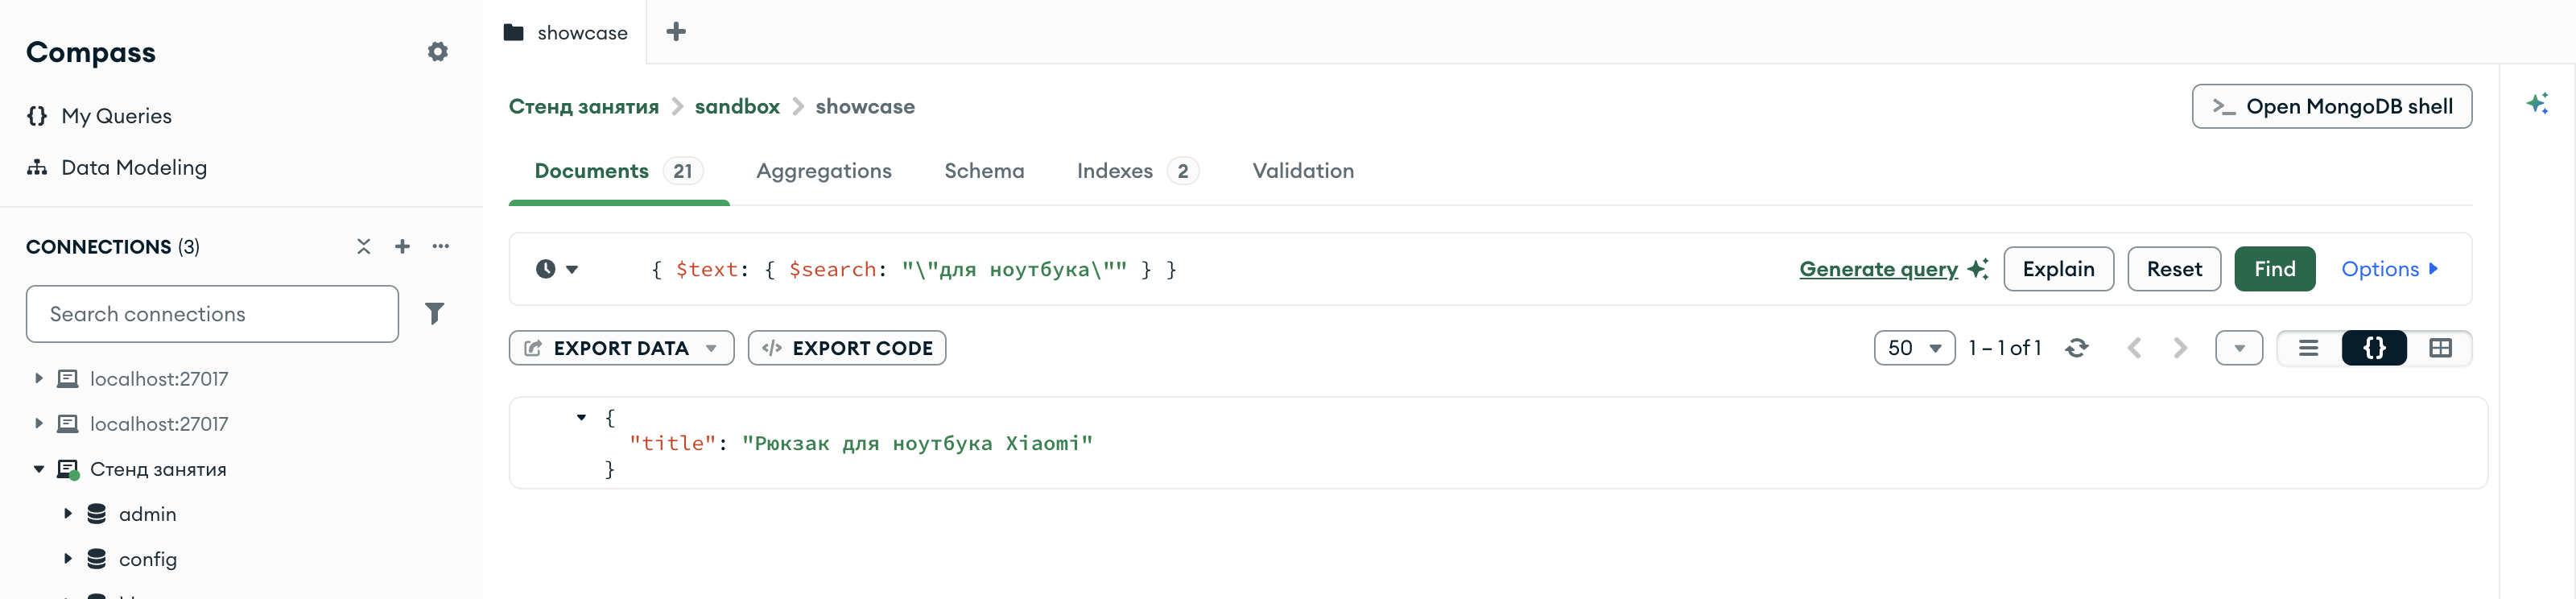Select the showcase workspace tab
The height and width of the screenshot is (599, 2576).
[566, 32]
